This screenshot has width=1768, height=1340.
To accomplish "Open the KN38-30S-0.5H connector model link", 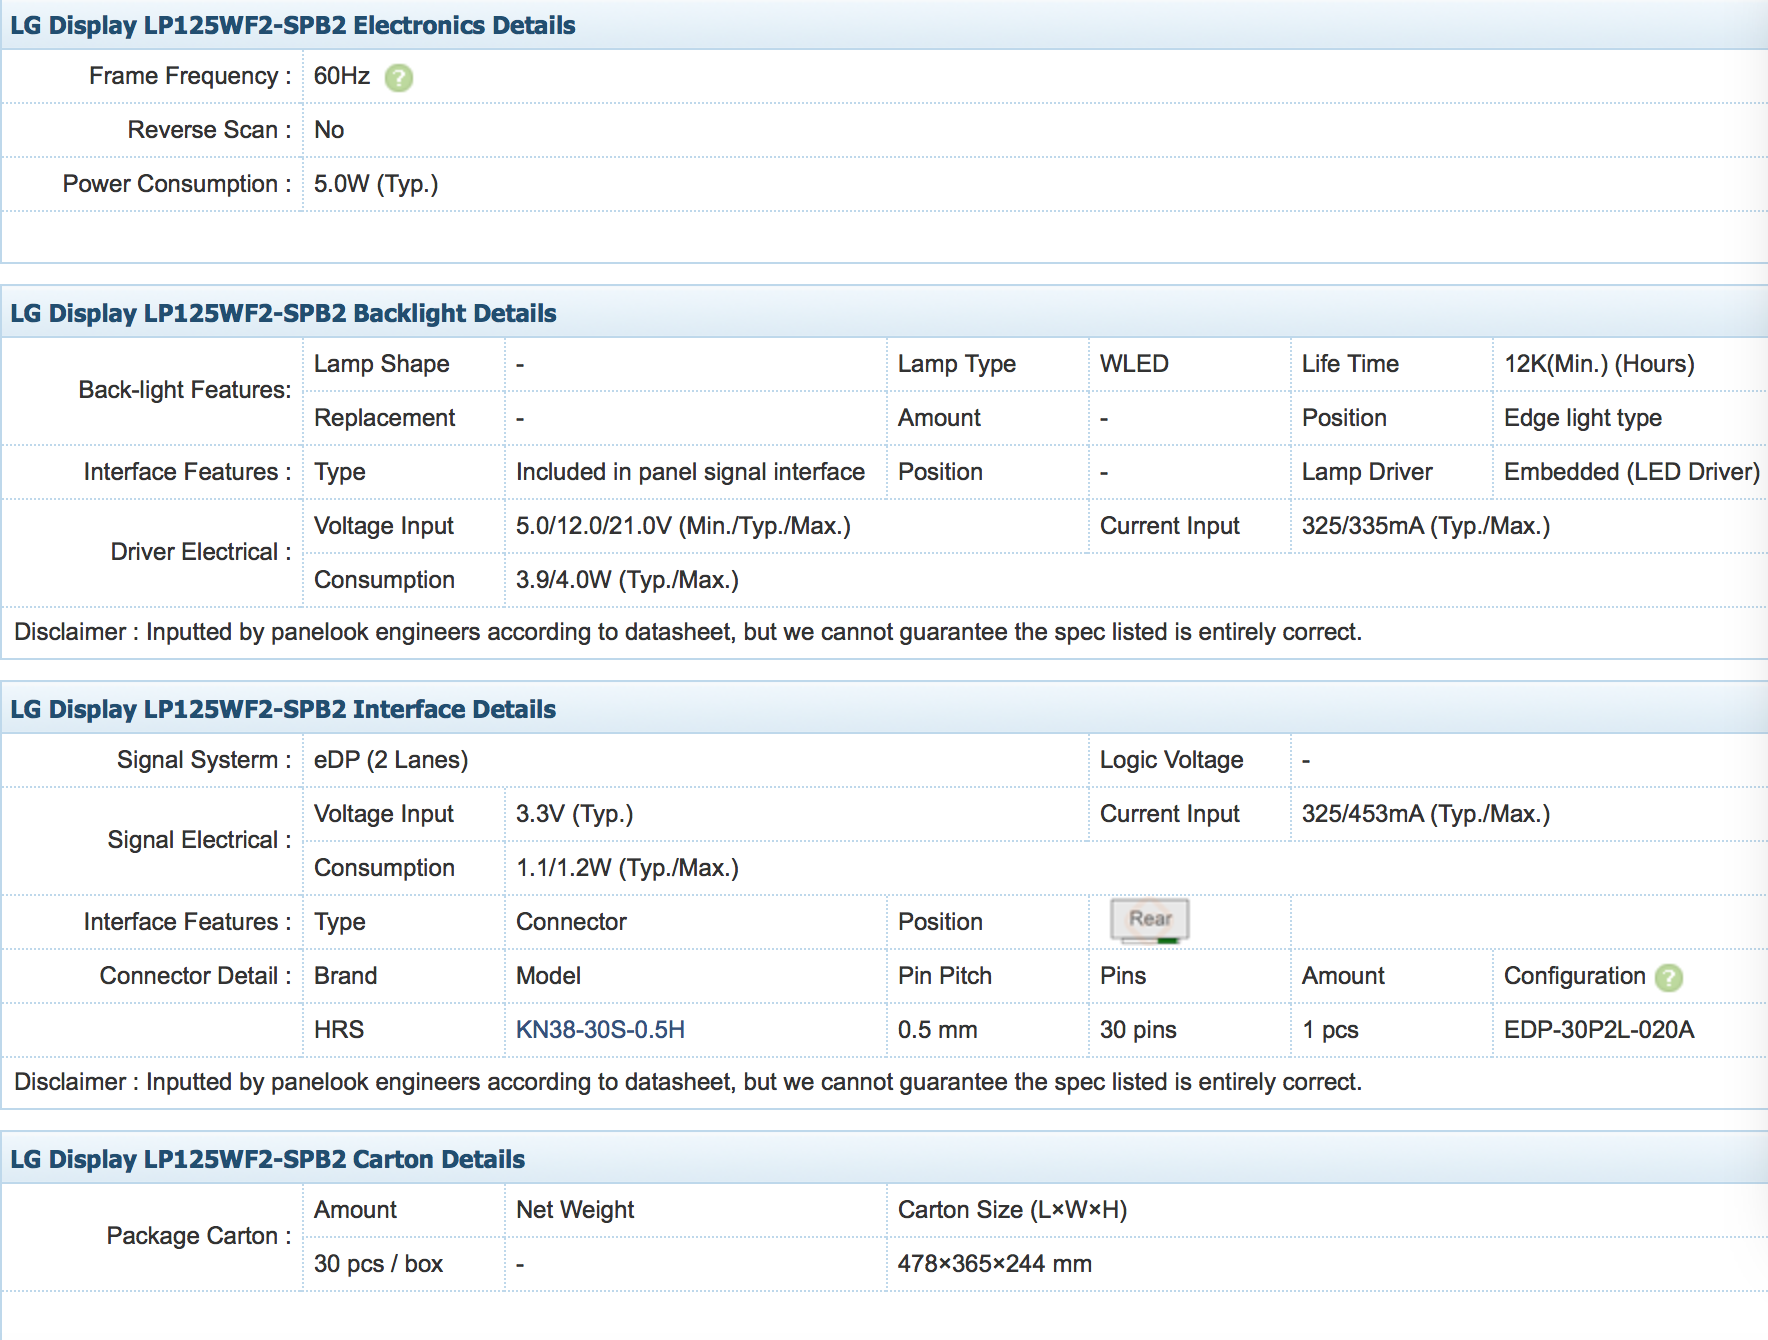I will pyautogui.click(x=600, y=1030).
